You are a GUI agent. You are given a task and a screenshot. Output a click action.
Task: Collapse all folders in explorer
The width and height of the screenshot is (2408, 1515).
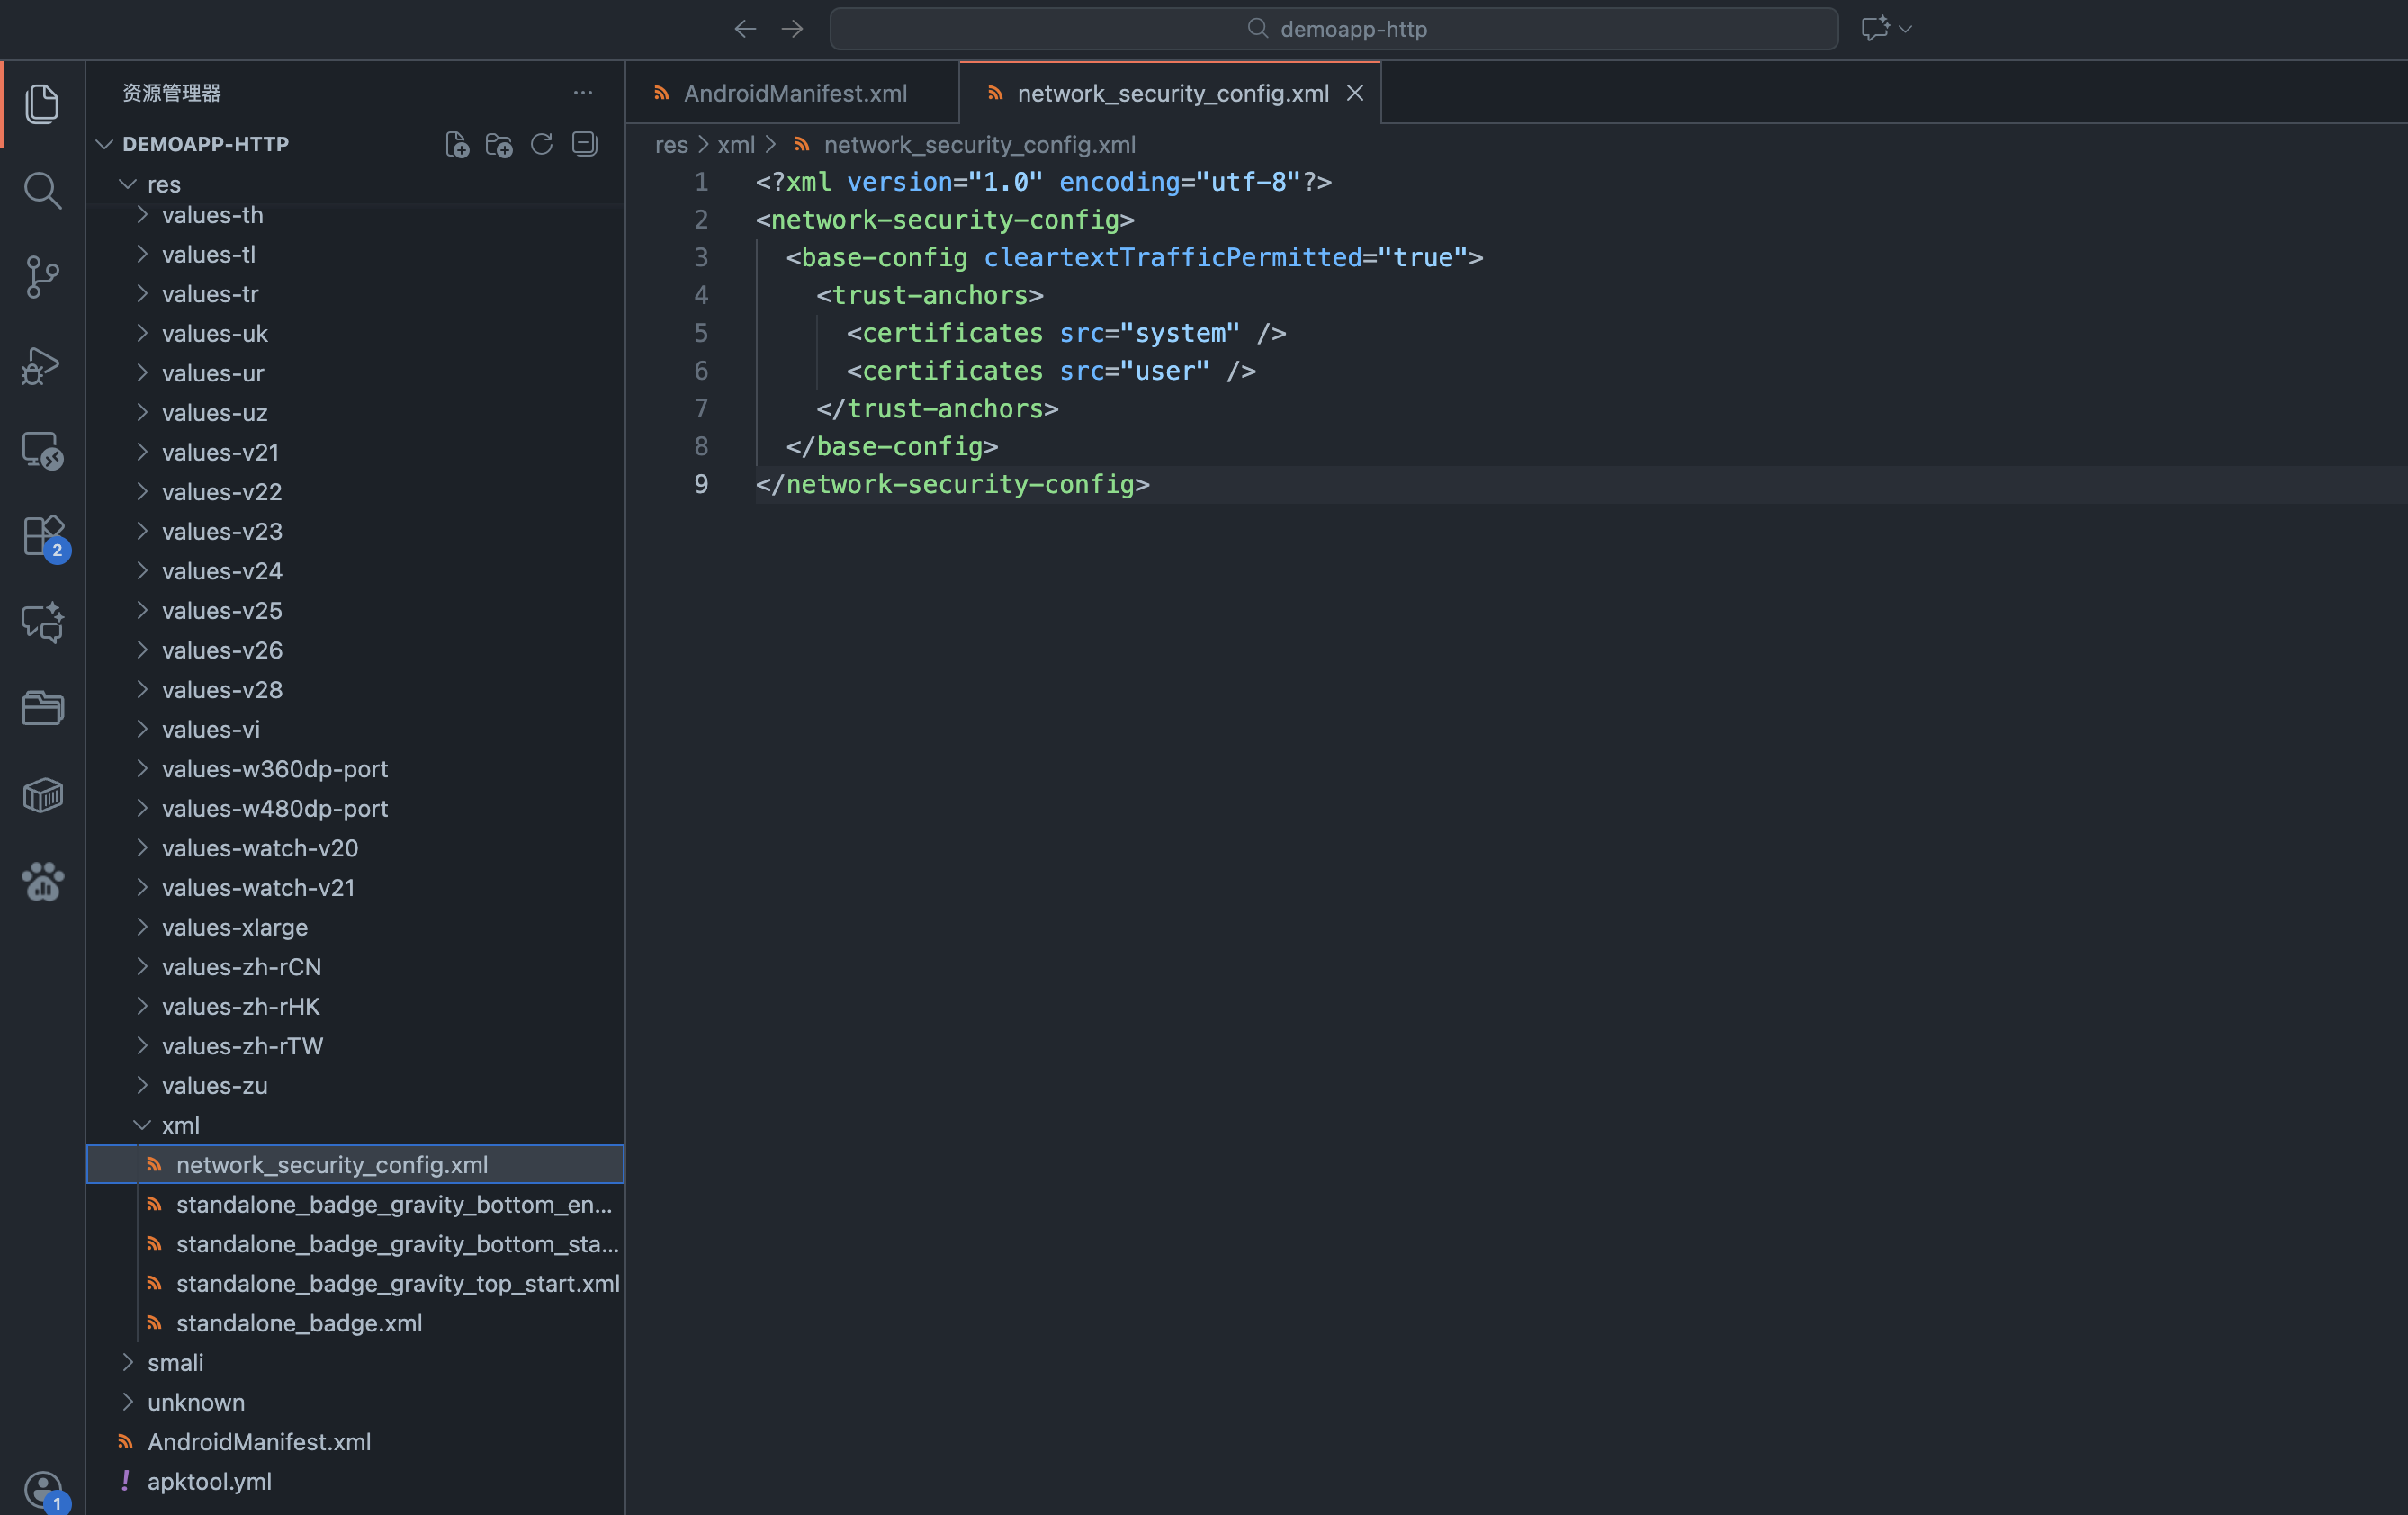(584, 145)
